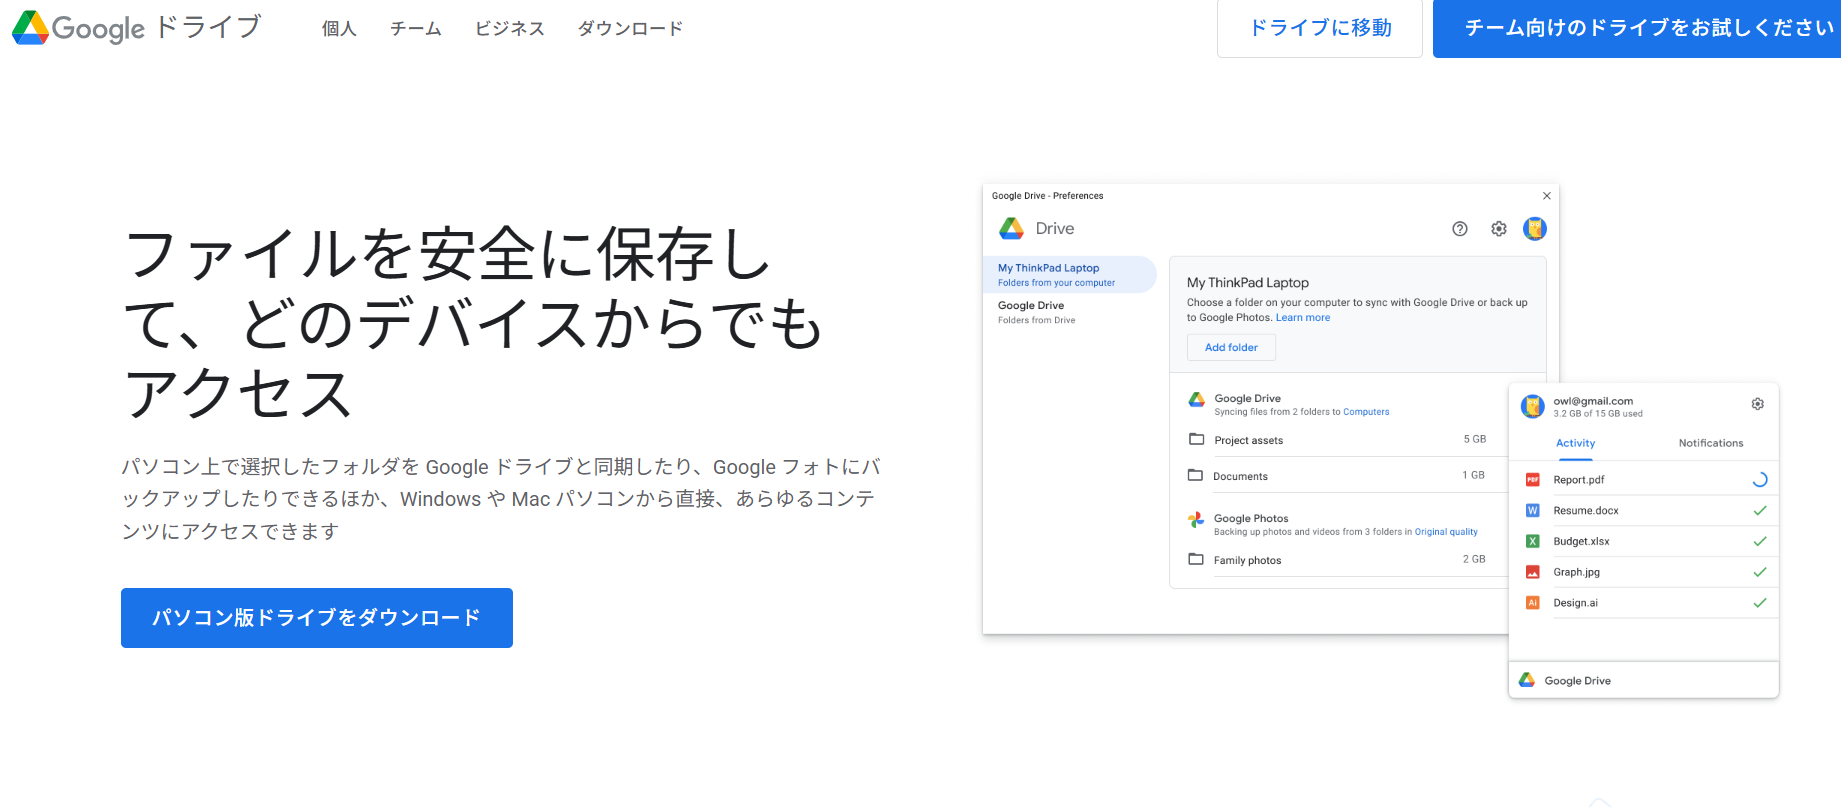Click the Design.ai file name
Image resolution: width=1841 pixels, height=807 pixels.
(1576, 603)
